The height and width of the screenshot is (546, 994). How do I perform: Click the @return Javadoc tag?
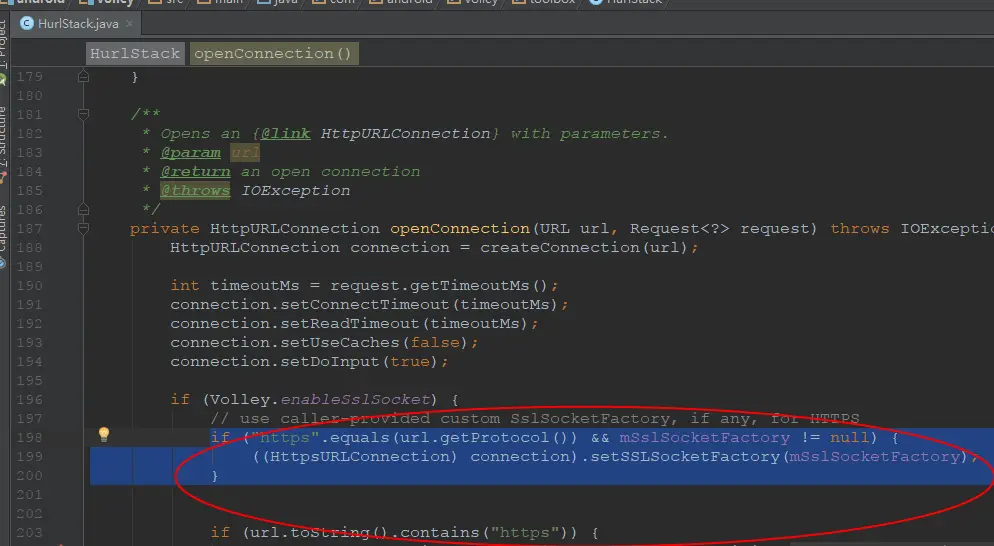pos(196,172)
